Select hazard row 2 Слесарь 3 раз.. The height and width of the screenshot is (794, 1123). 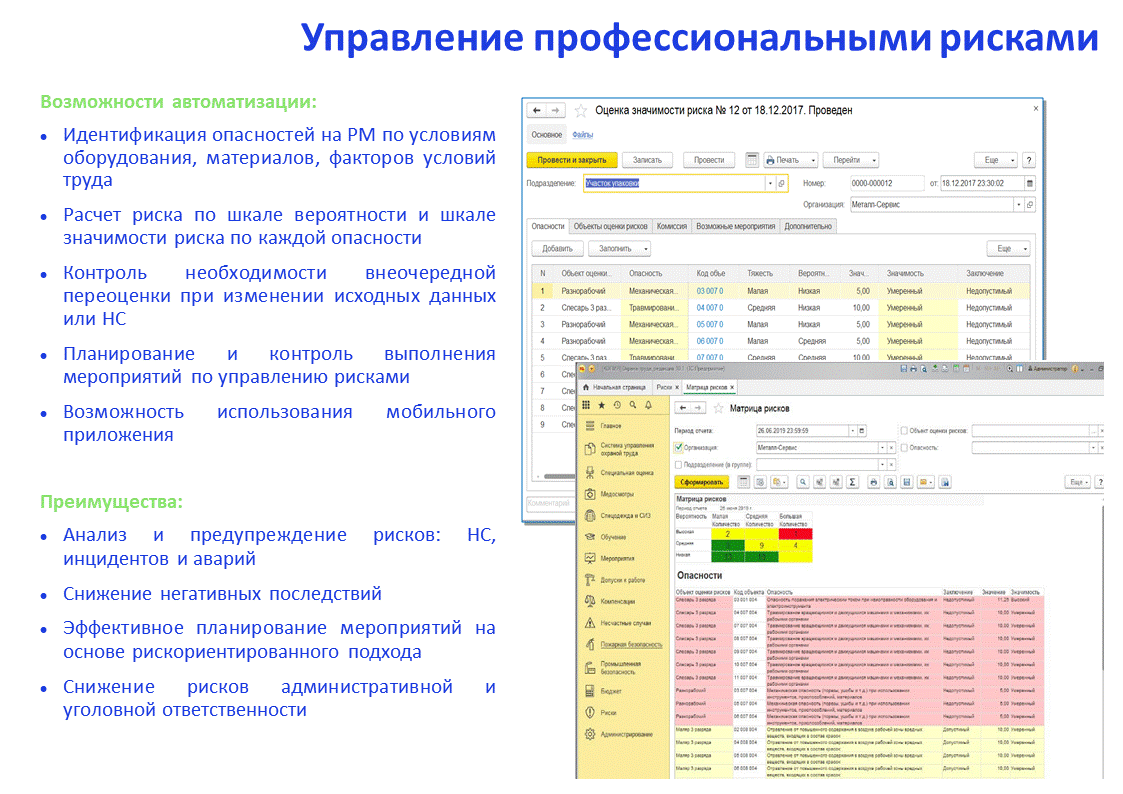point(781,308)
